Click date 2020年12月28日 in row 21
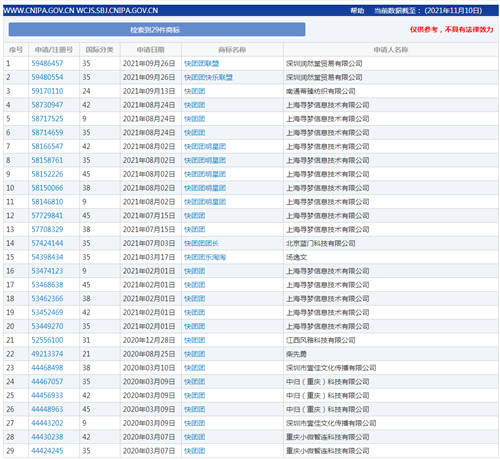This screenshot has width=500, height=460. point(149,340)
